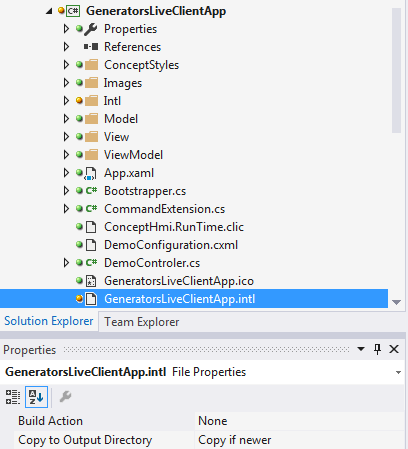Select DemoConfiguration.cxml in the tree

point(171,245)
